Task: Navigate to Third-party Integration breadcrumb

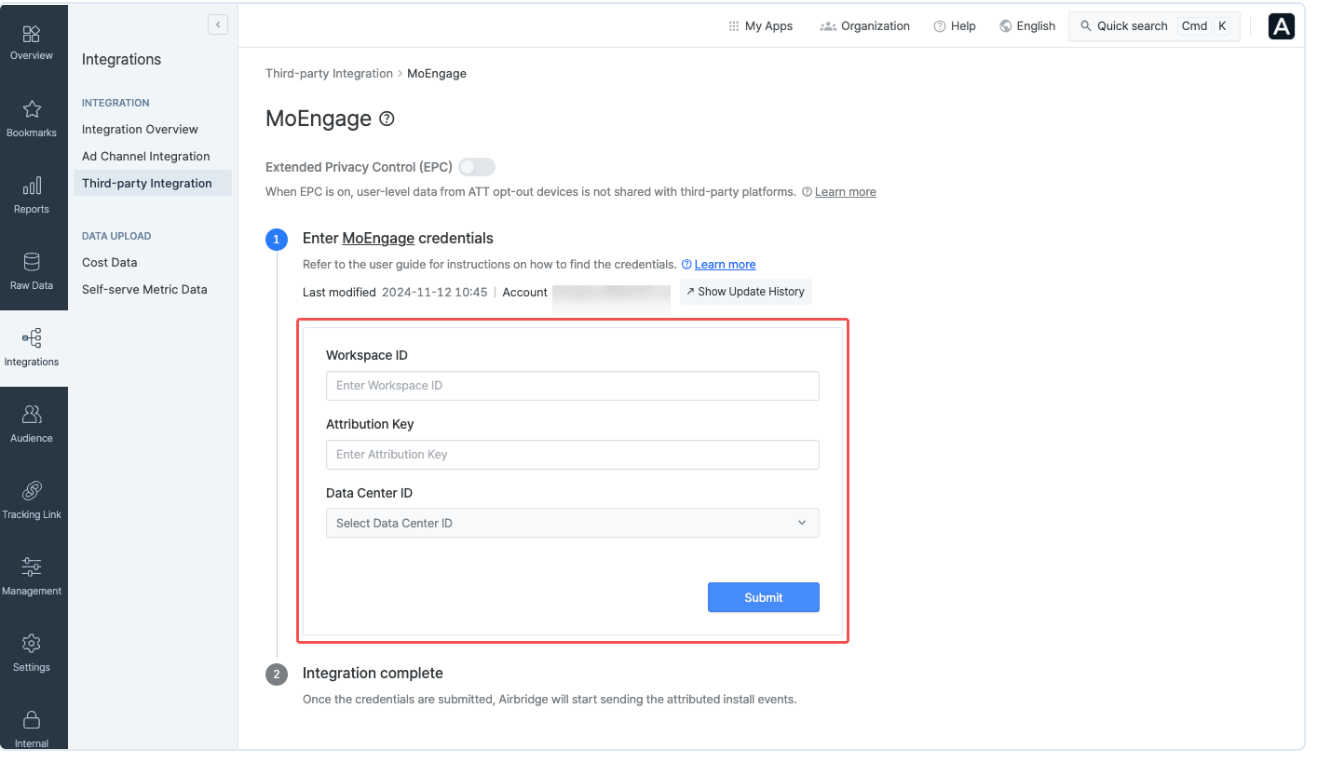Action: [x=329, y=74]
